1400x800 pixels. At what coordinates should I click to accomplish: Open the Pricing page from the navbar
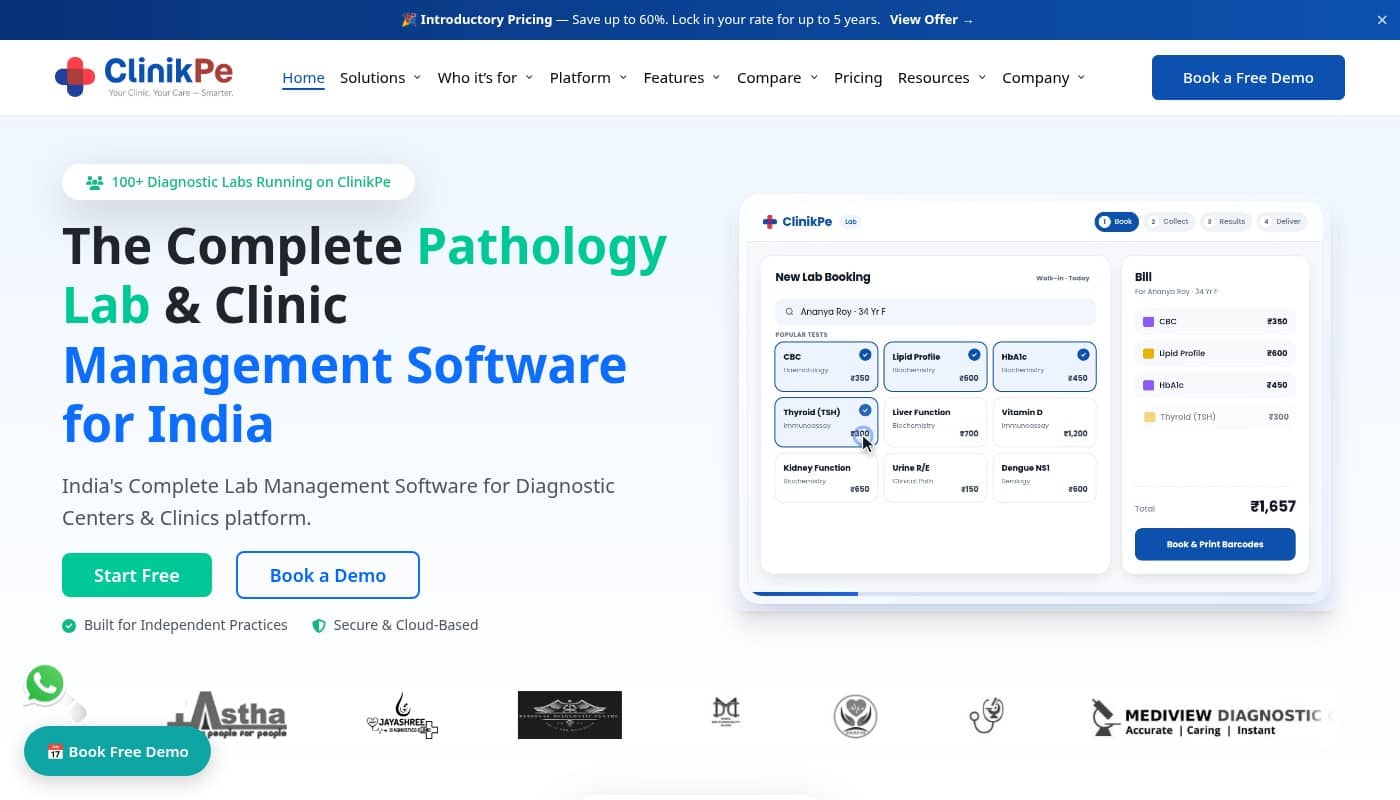(858, 78)
